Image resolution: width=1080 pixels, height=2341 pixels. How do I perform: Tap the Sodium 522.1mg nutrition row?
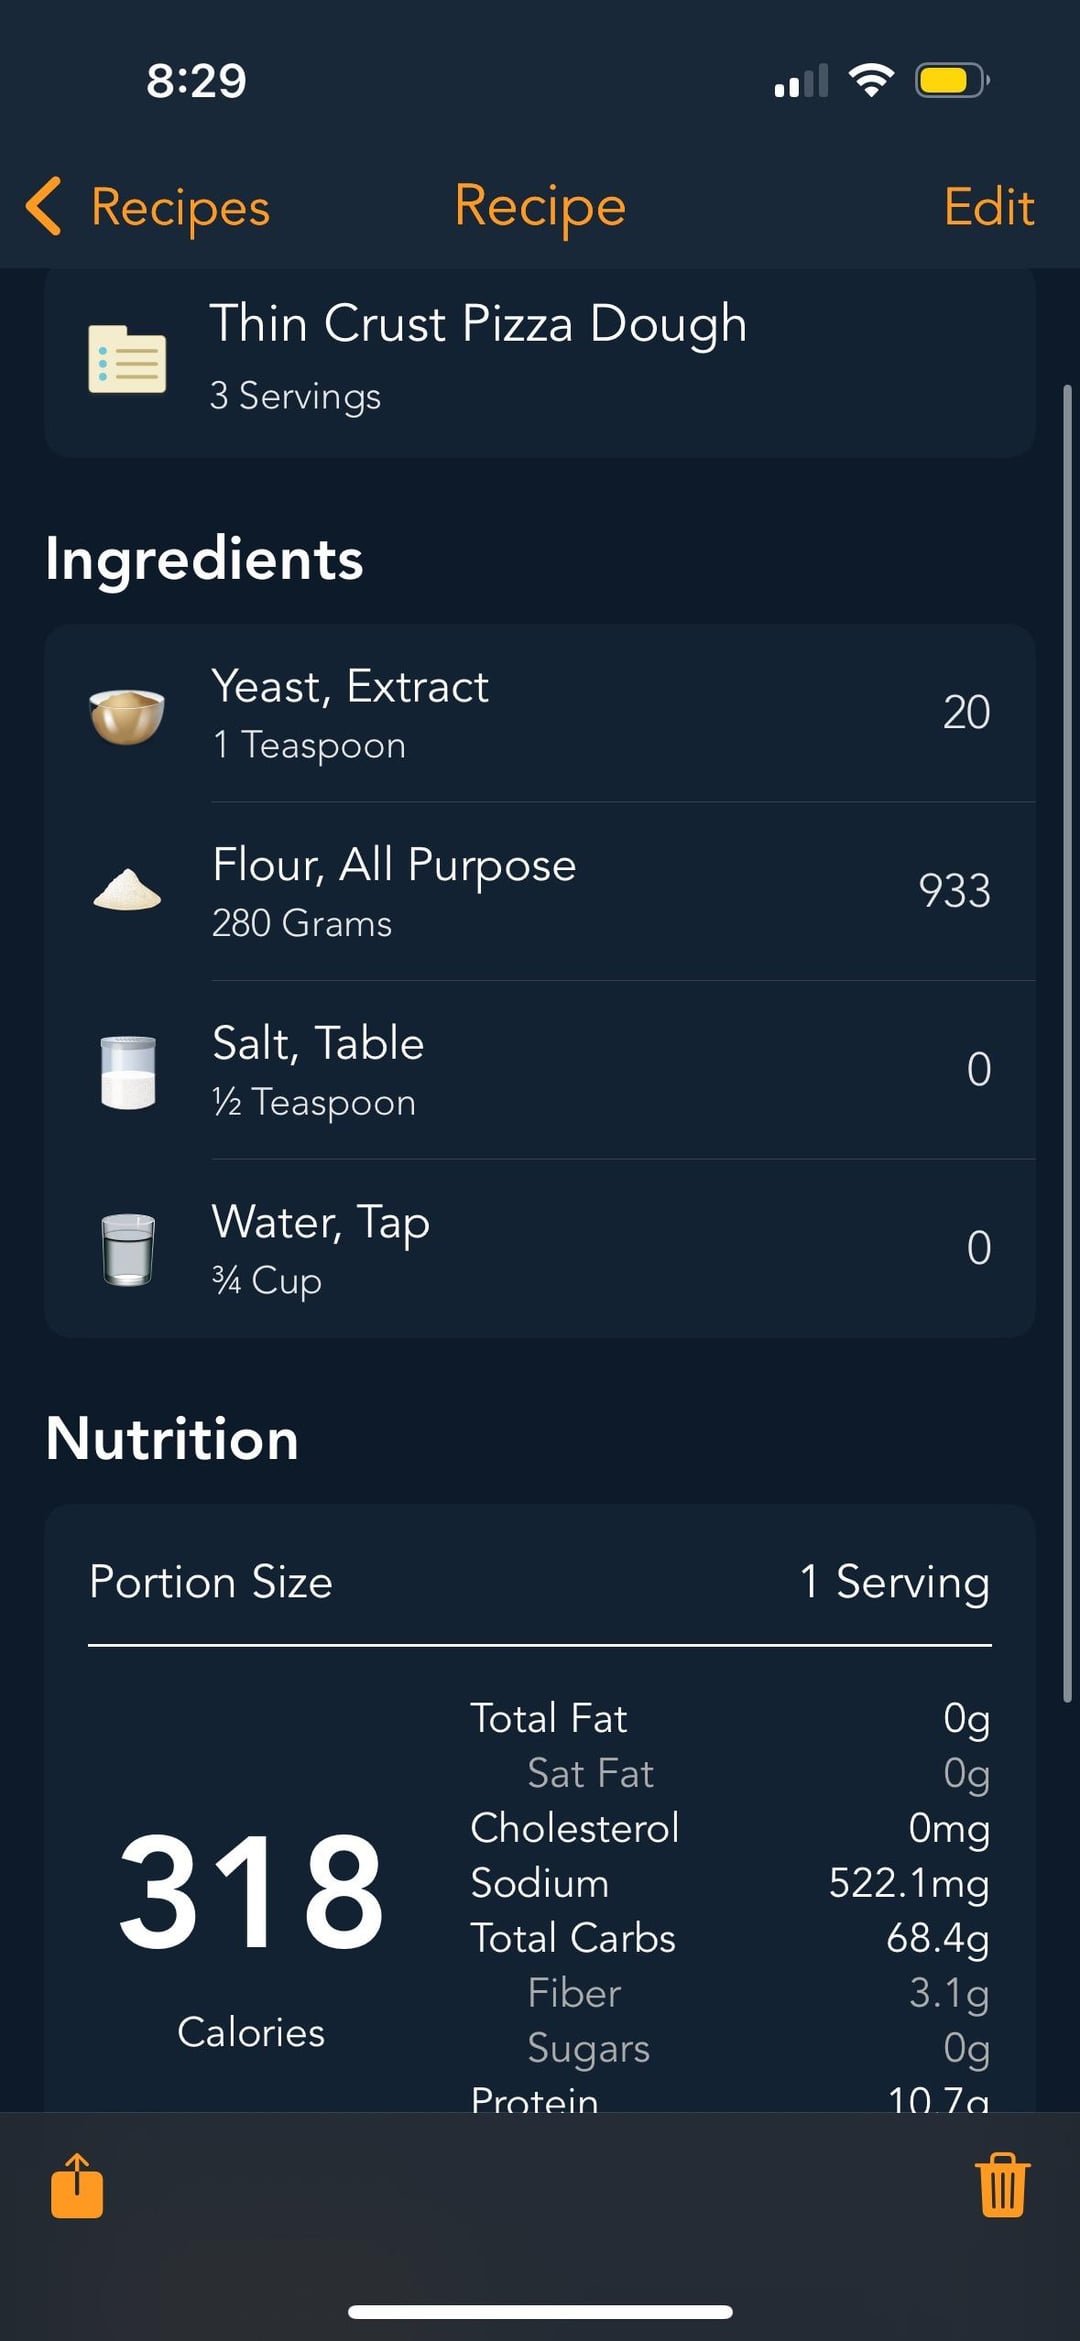click(729, 1883)
